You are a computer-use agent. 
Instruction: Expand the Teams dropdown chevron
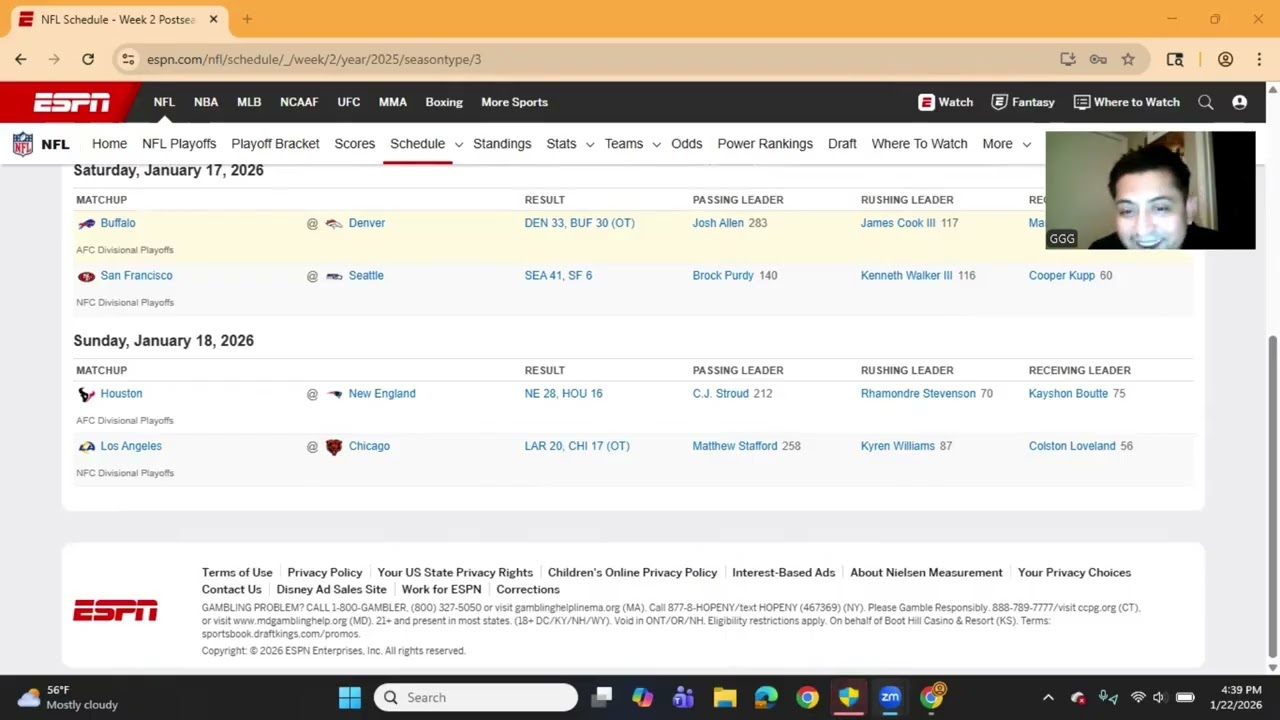tap(656, 144)
